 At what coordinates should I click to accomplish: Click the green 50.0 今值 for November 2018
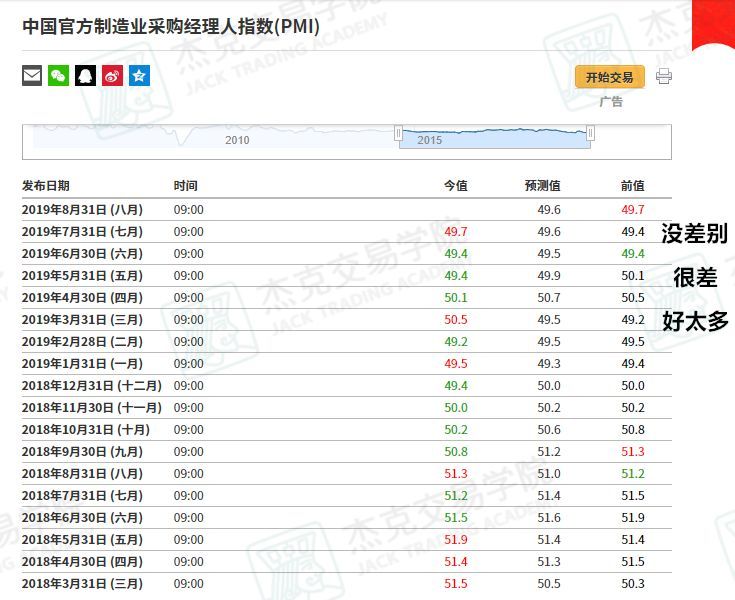pos(456,408)
